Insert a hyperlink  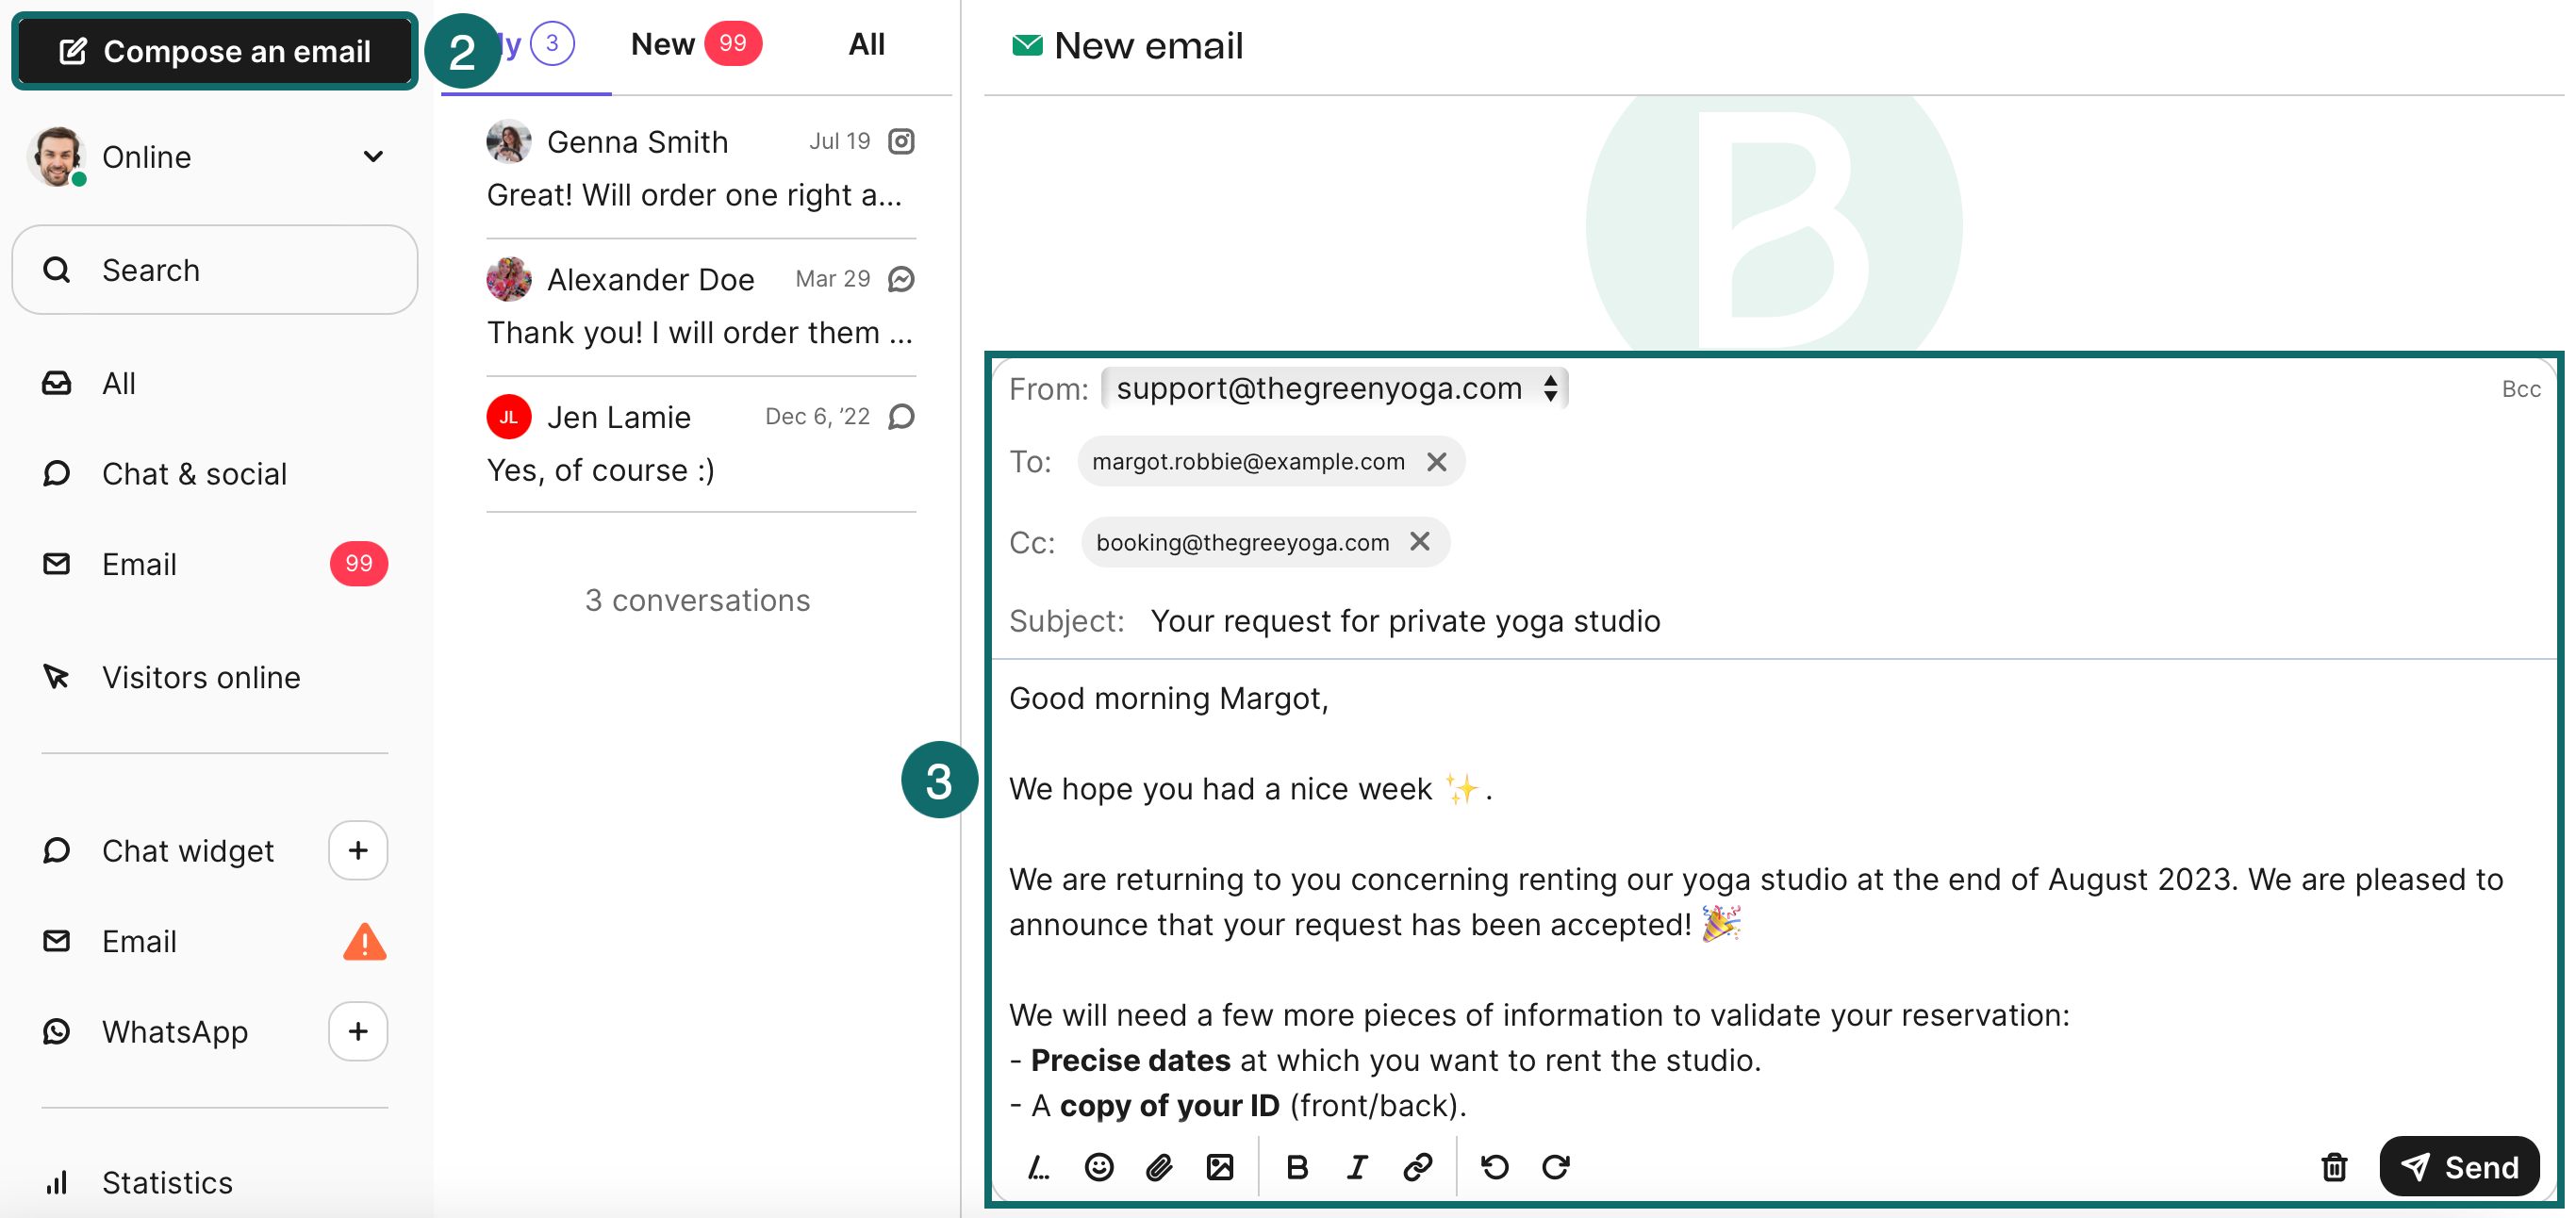[1417, 1167]
